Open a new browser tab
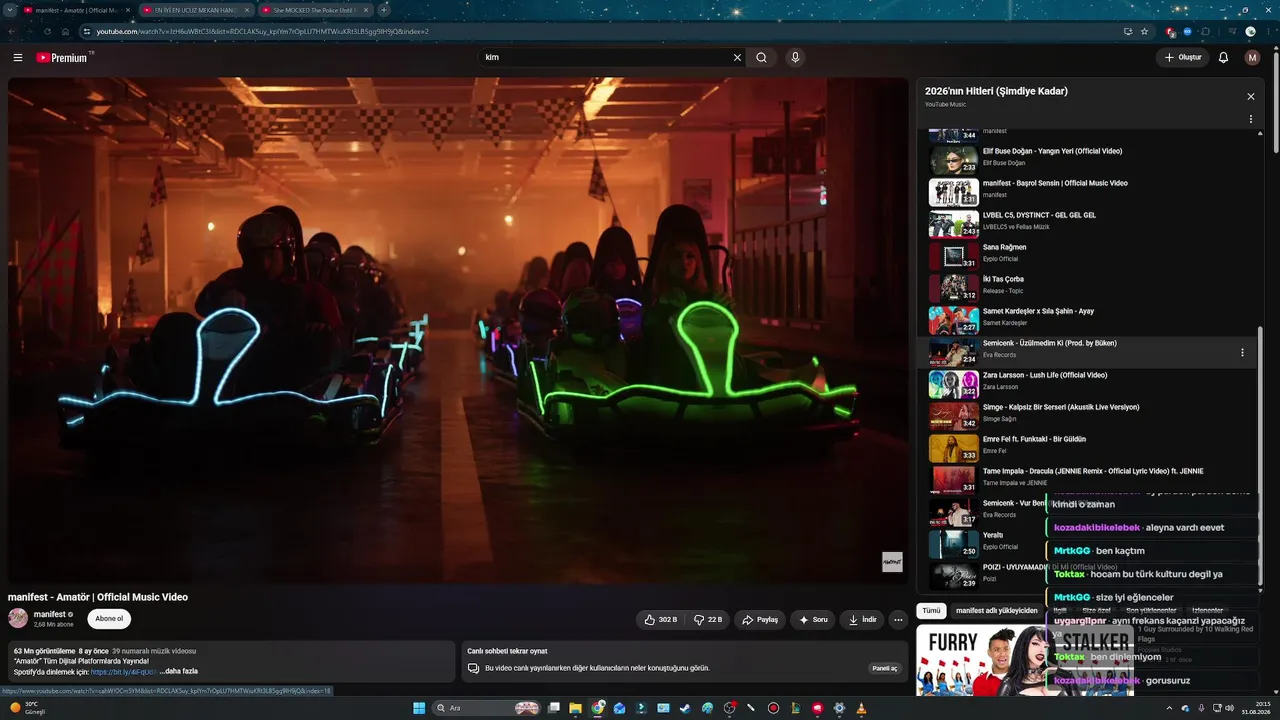Viewport: 1280px width, 720px height. (x=384, y=10)
